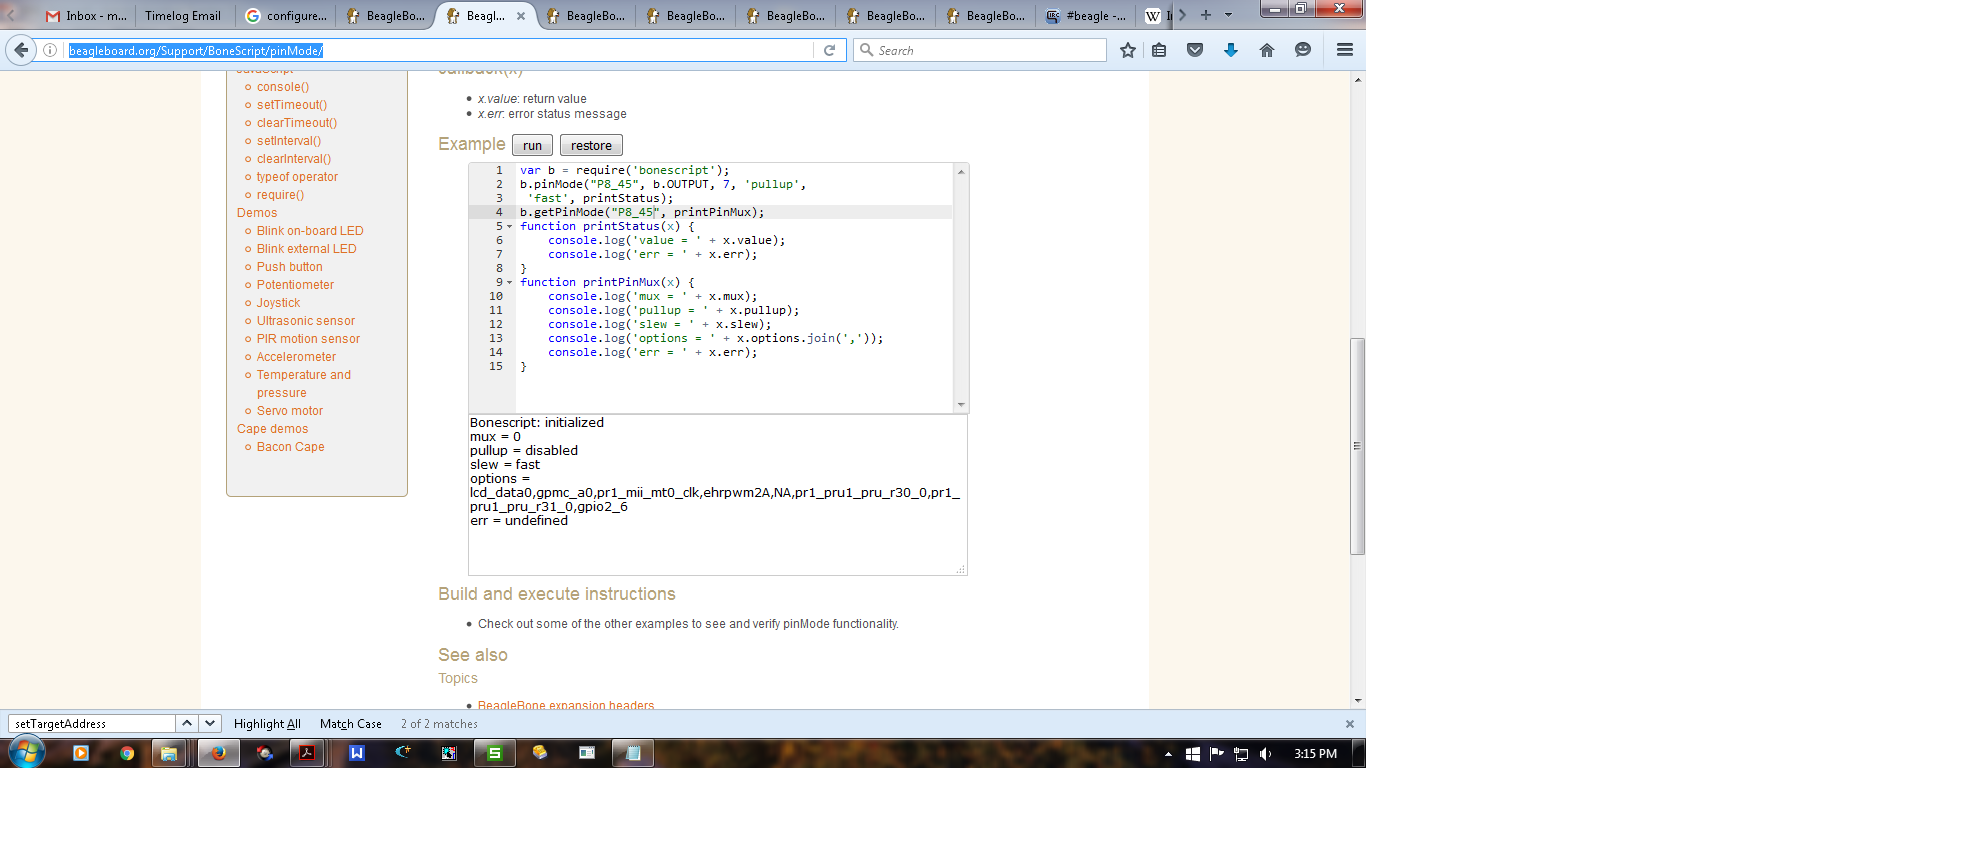Open the Blink on-board LED demo link
Screen dimensions: 1976x848
tap(310, 231)
